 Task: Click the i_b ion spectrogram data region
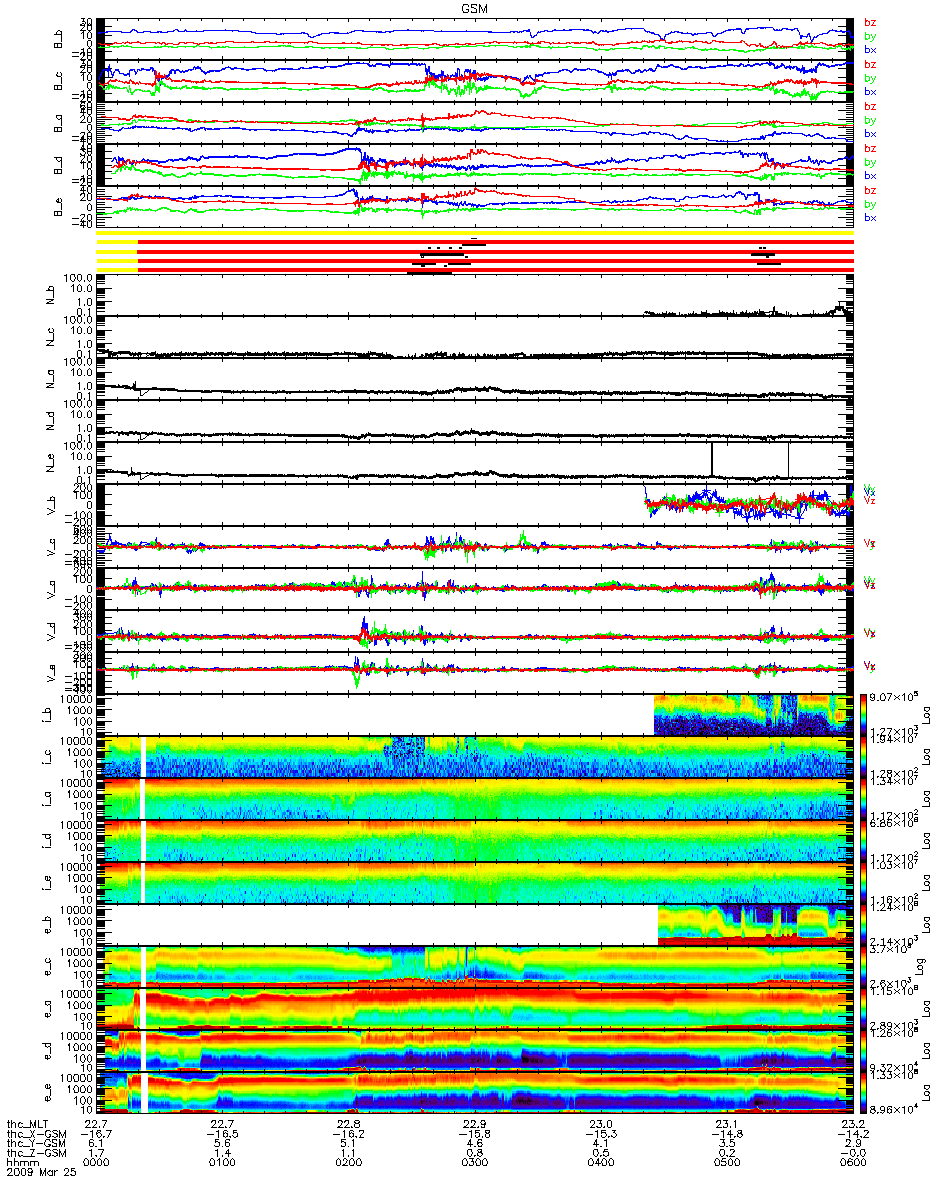coord(752,715)
